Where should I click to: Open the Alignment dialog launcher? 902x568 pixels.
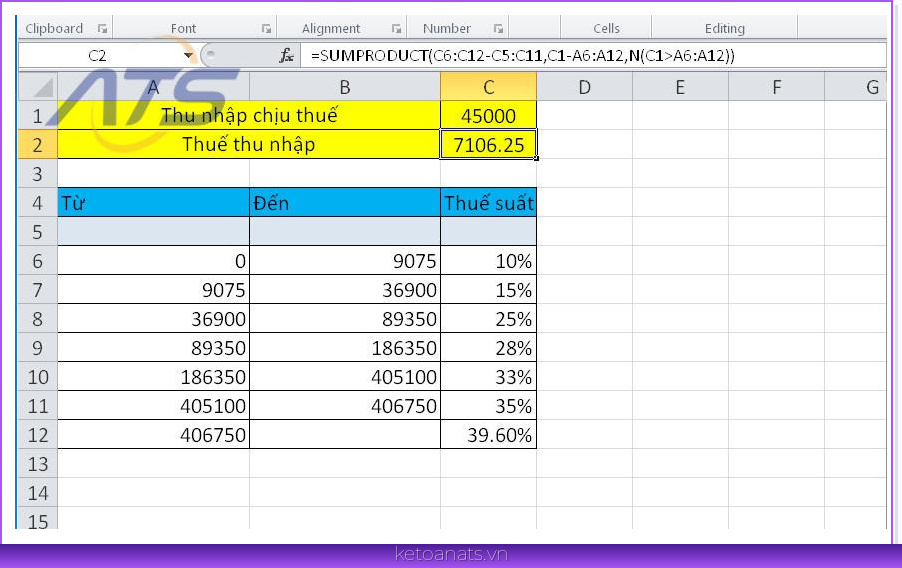(x=396, y=28)
